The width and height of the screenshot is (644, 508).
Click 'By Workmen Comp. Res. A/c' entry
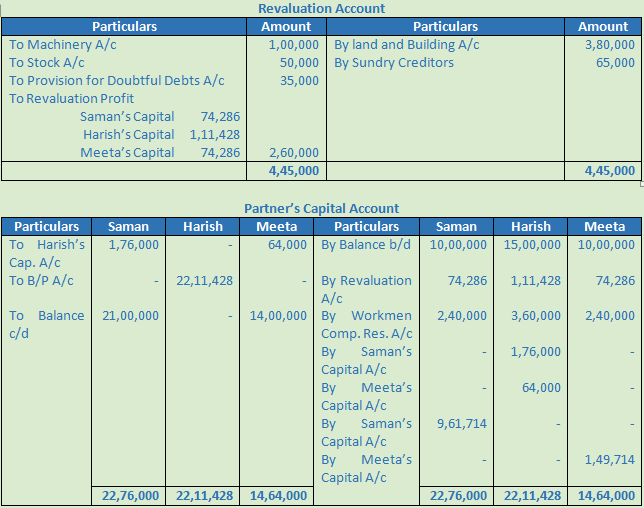coord(366,324)
